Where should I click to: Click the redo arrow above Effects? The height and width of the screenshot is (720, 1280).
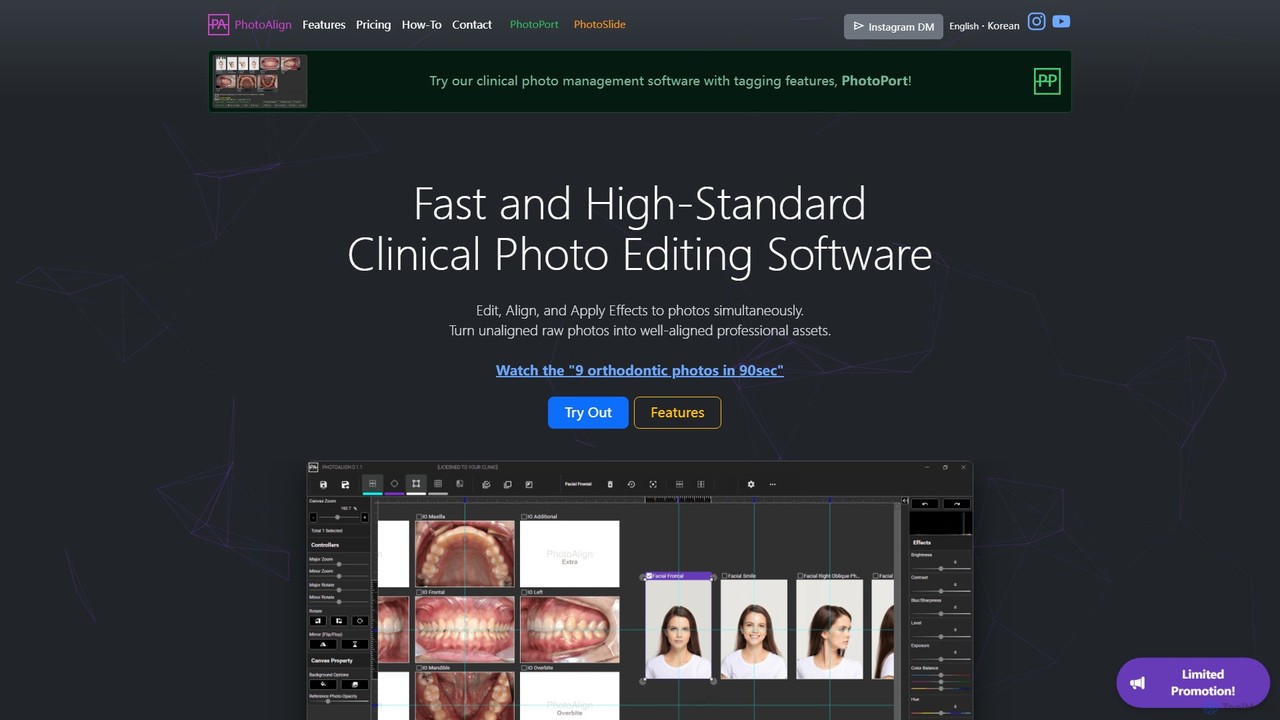(x=957, y=504)
